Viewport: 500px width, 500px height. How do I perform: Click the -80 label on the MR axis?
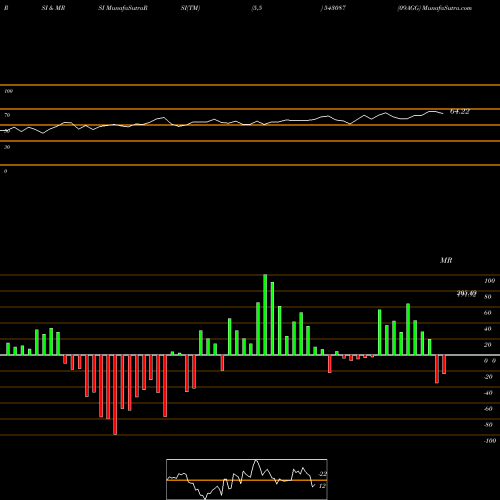[x=488, y=425]
